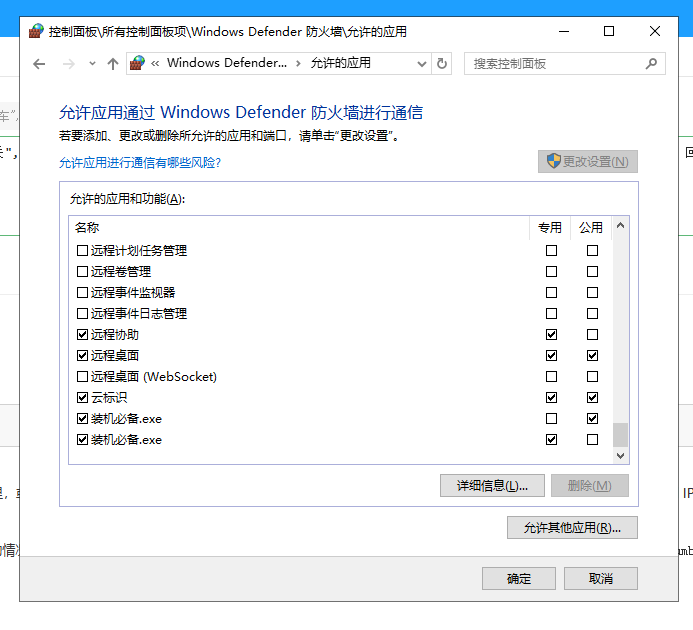Toggle the 远程计划任务管理 name checkbox
693x630 pixels.
pos(82,251)
